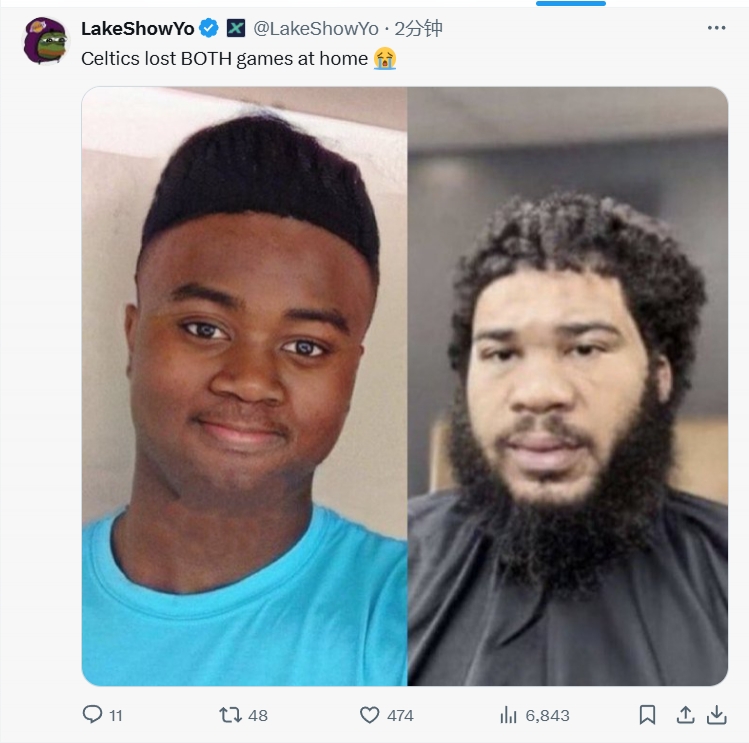The image size is (749, 743).
Task: Click the 474 likes count
Action: (x=400, y=715)
